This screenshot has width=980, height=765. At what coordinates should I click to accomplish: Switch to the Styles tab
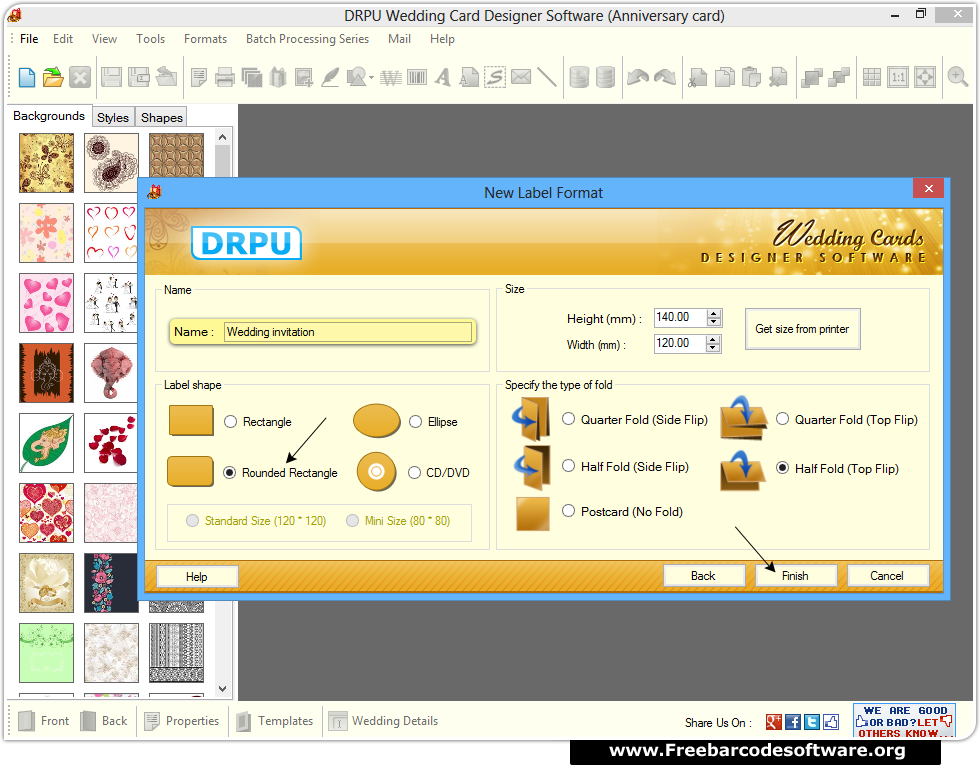[x=112, y=118]
